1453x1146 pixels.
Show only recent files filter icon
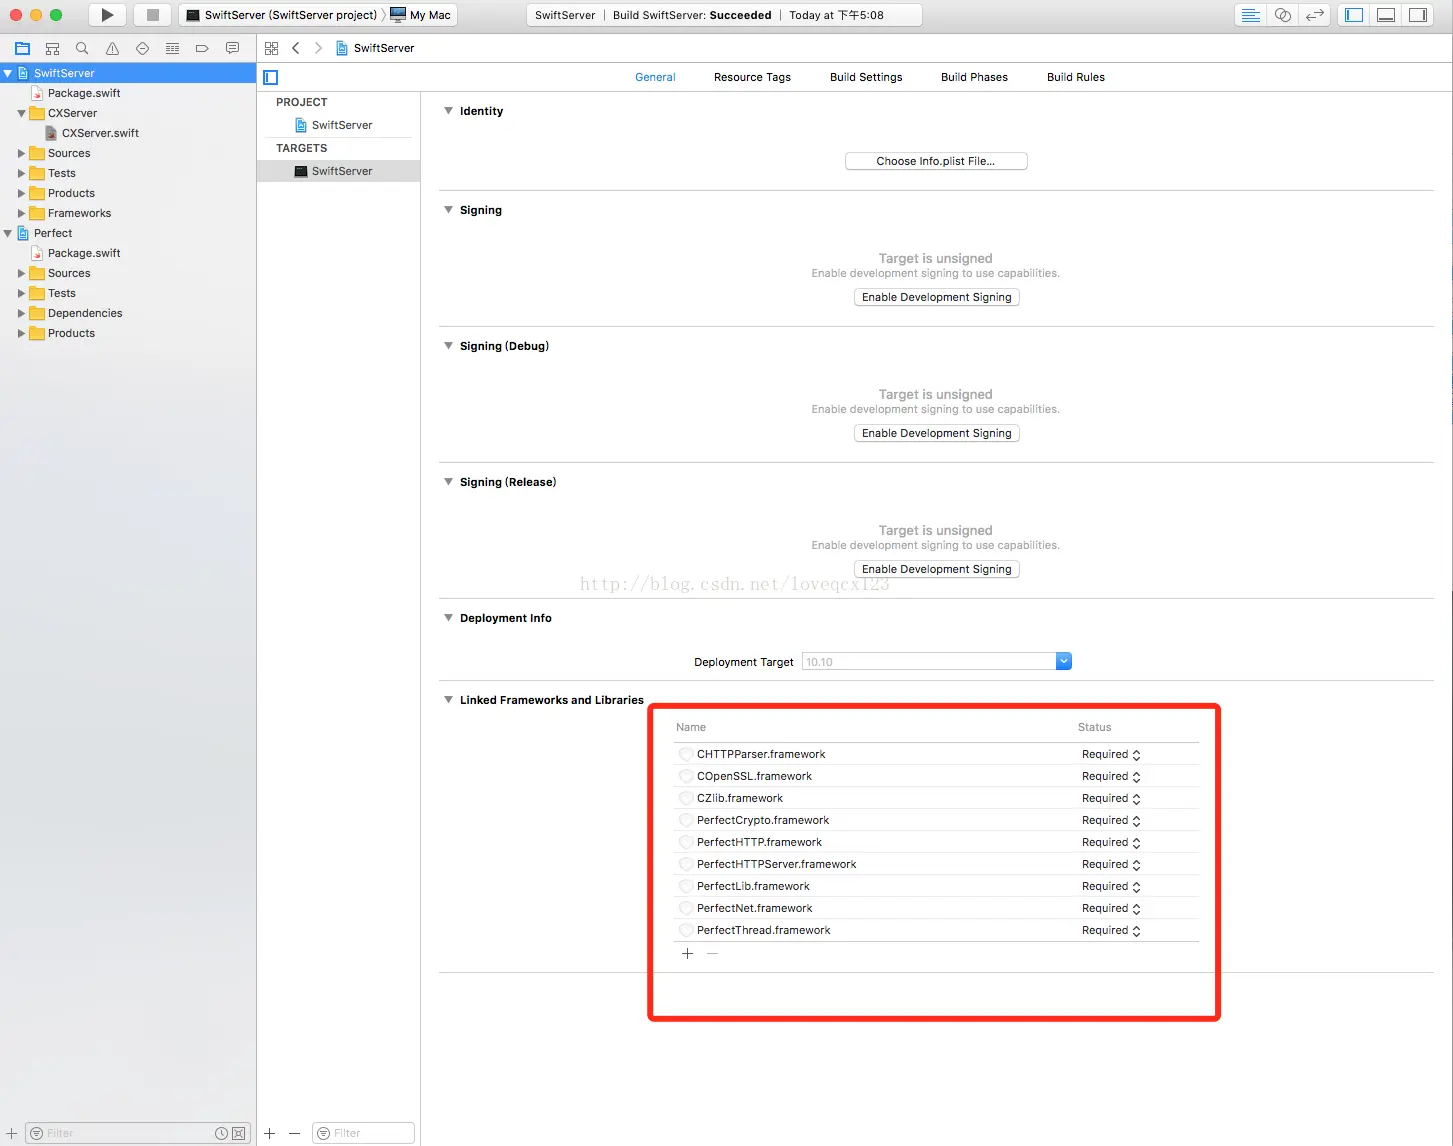coord(221,1133)
